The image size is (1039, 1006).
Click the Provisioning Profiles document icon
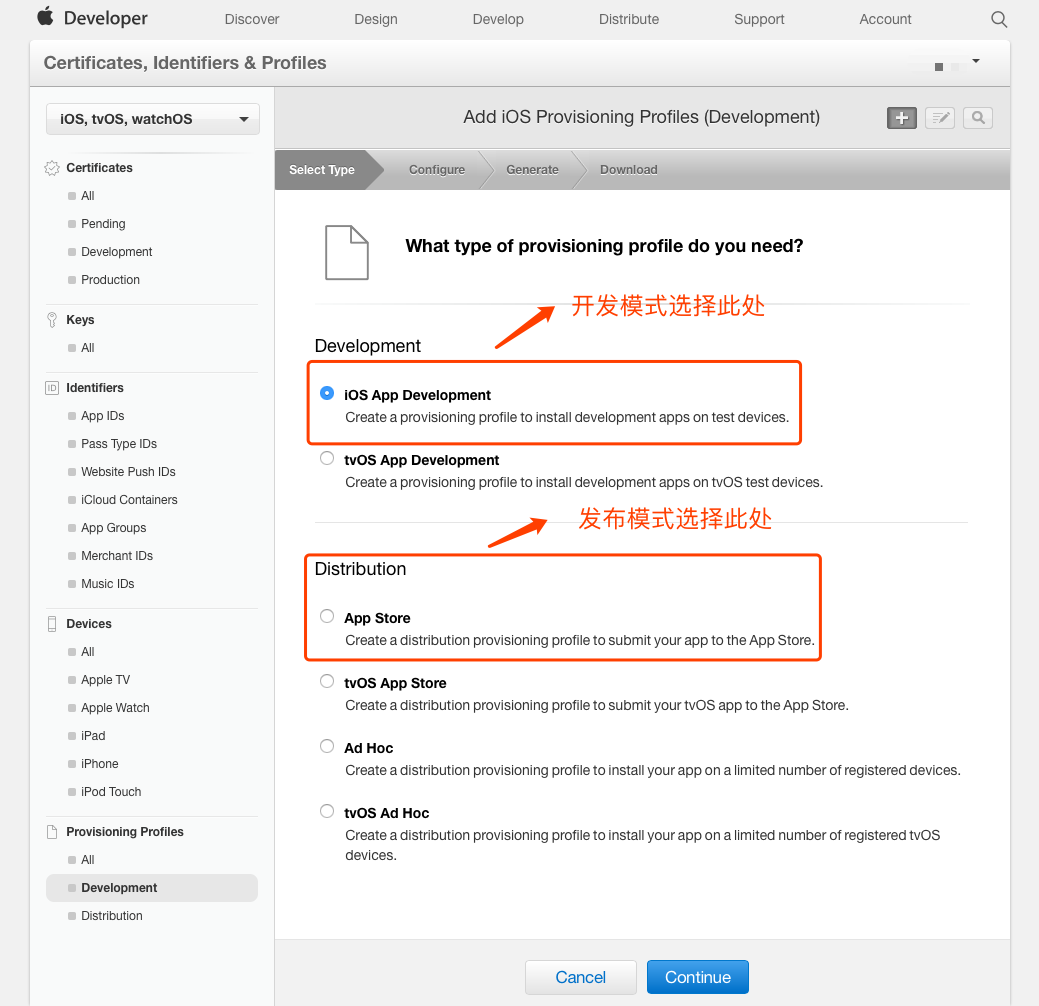coord(52,832)
